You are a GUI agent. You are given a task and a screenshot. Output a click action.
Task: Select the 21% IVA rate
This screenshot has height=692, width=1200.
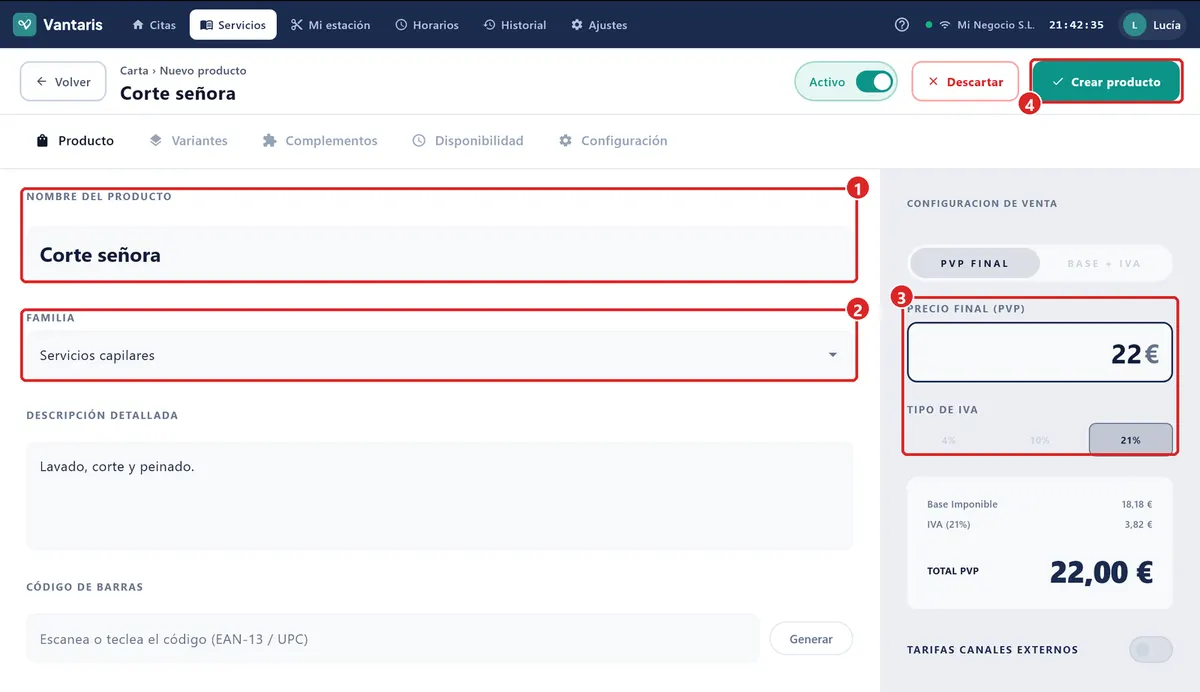1131,440
